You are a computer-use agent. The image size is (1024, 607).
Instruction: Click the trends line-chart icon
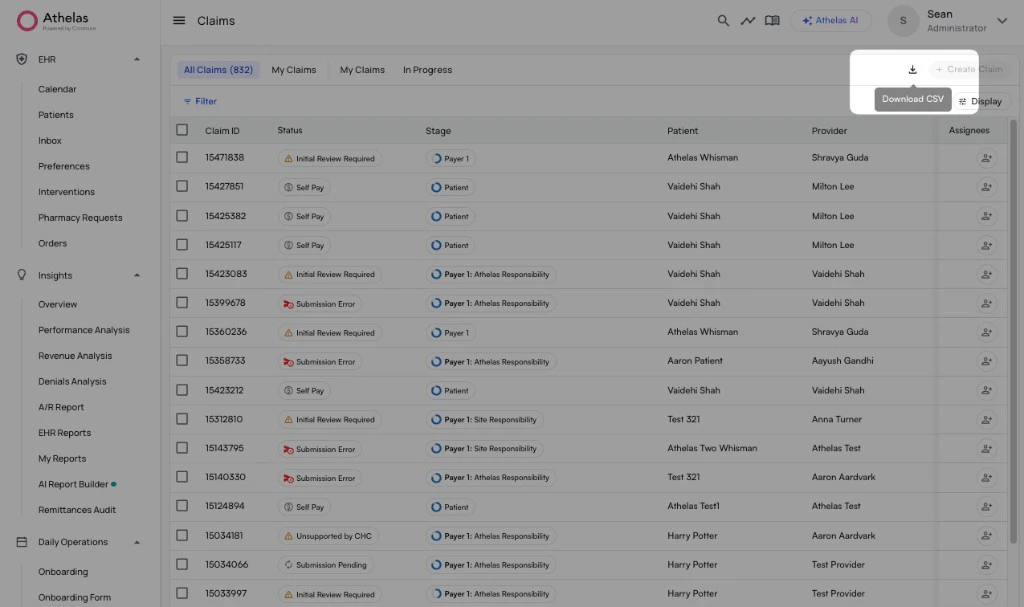coord(747,20)
